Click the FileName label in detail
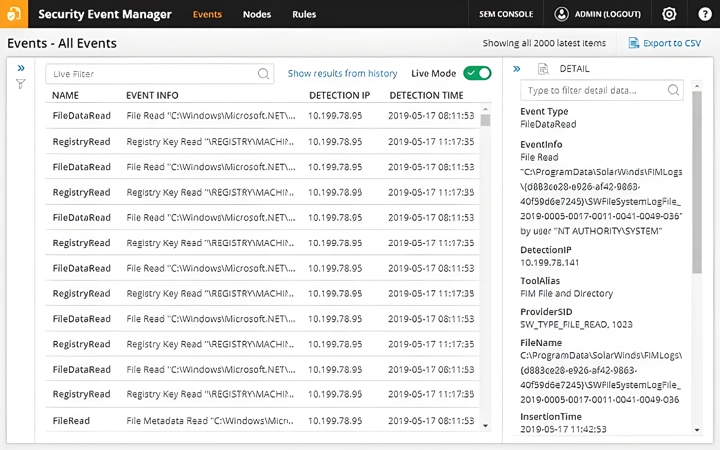The width and height of the screenshot is (720, 450). coord(541,343)
